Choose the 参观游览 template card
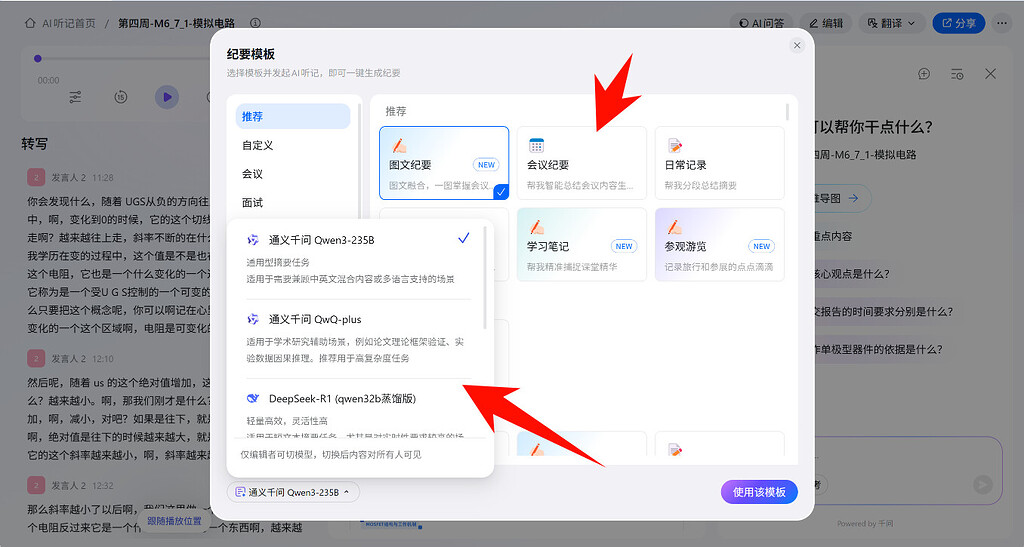 coord(719,245)
